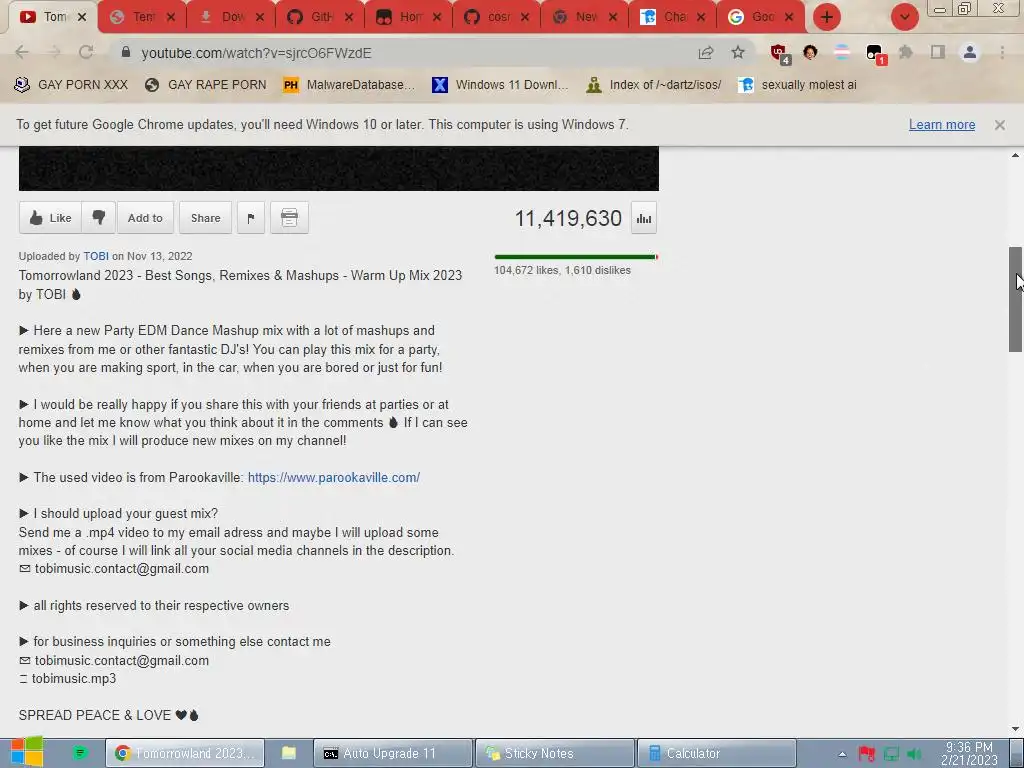Open the share-this-page icon in the address bar
This screenshot has width=1024, height=768.
point(706,53)
